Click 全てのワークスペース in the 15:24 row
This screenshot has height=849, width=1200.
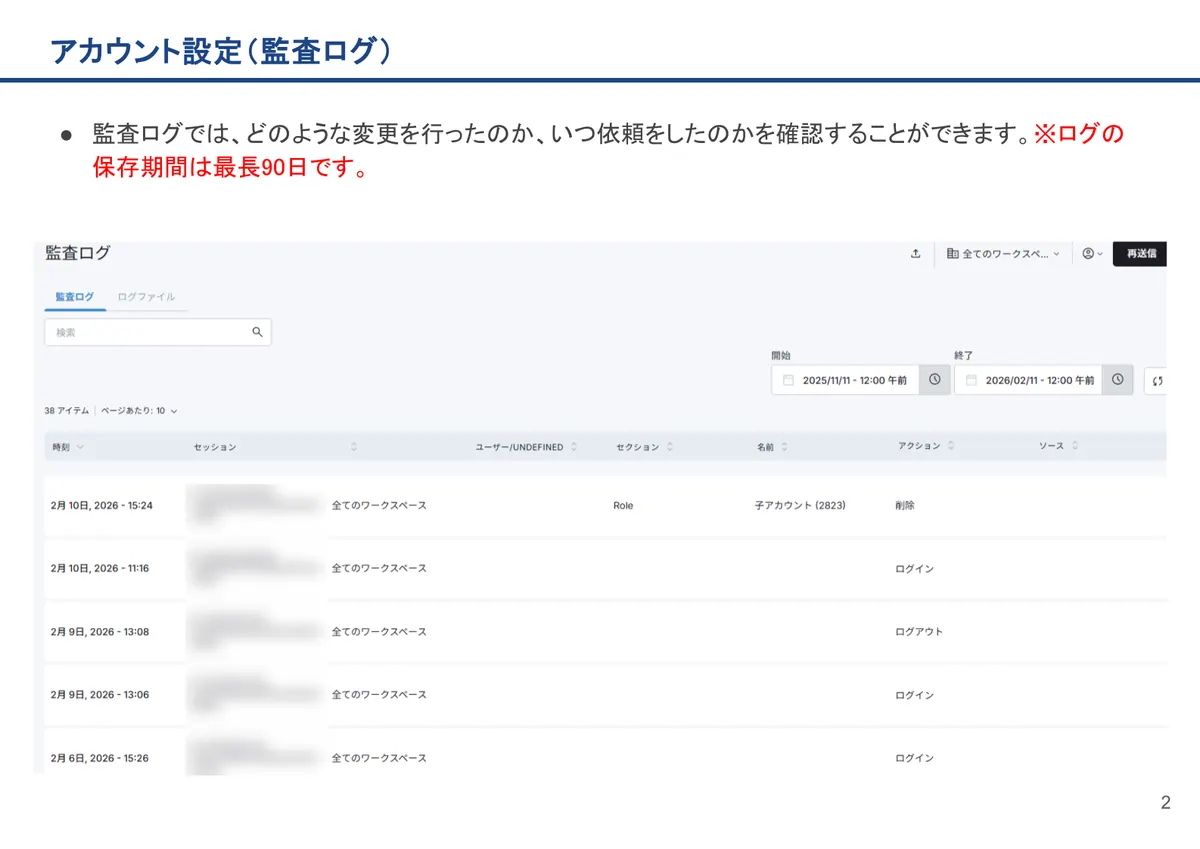379,506
